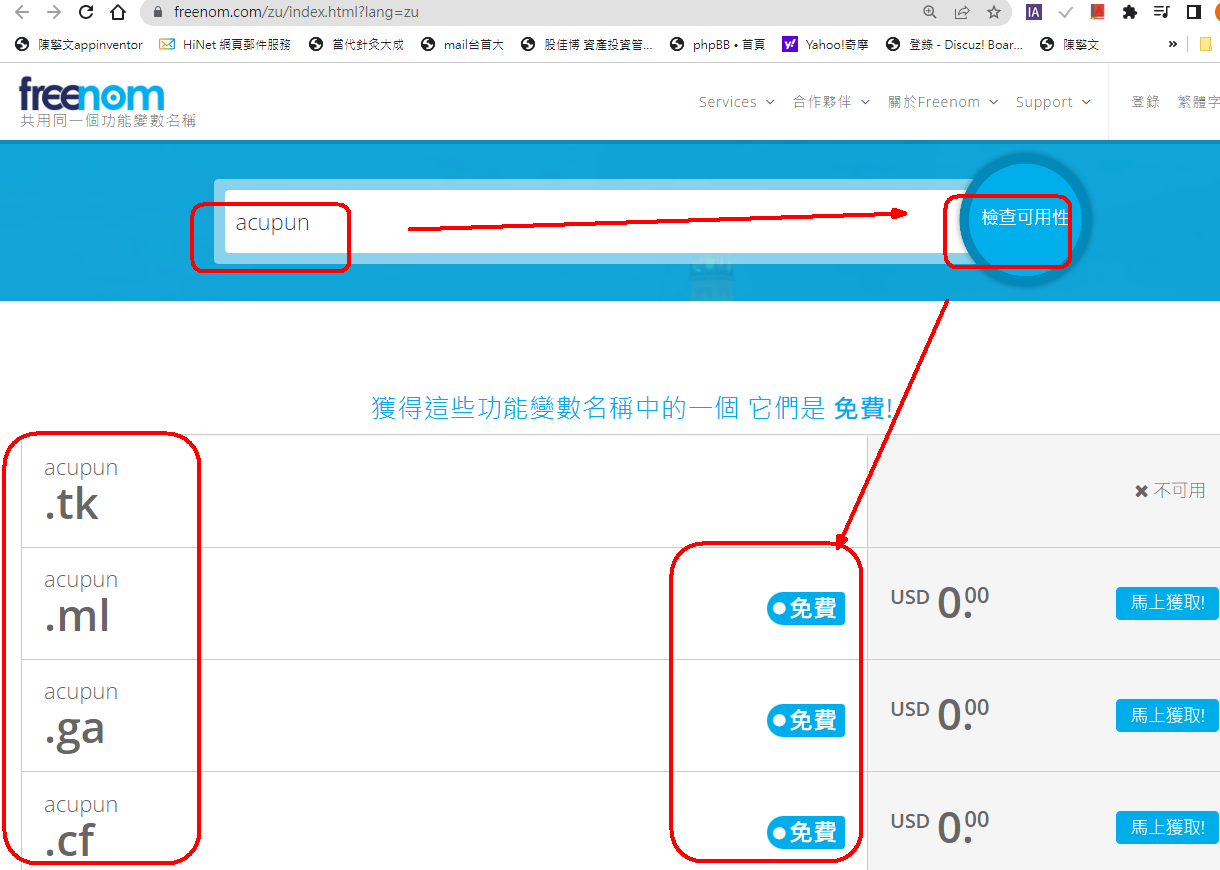Click 馬上獲取! for acupun.ga

click(1167, 715)
